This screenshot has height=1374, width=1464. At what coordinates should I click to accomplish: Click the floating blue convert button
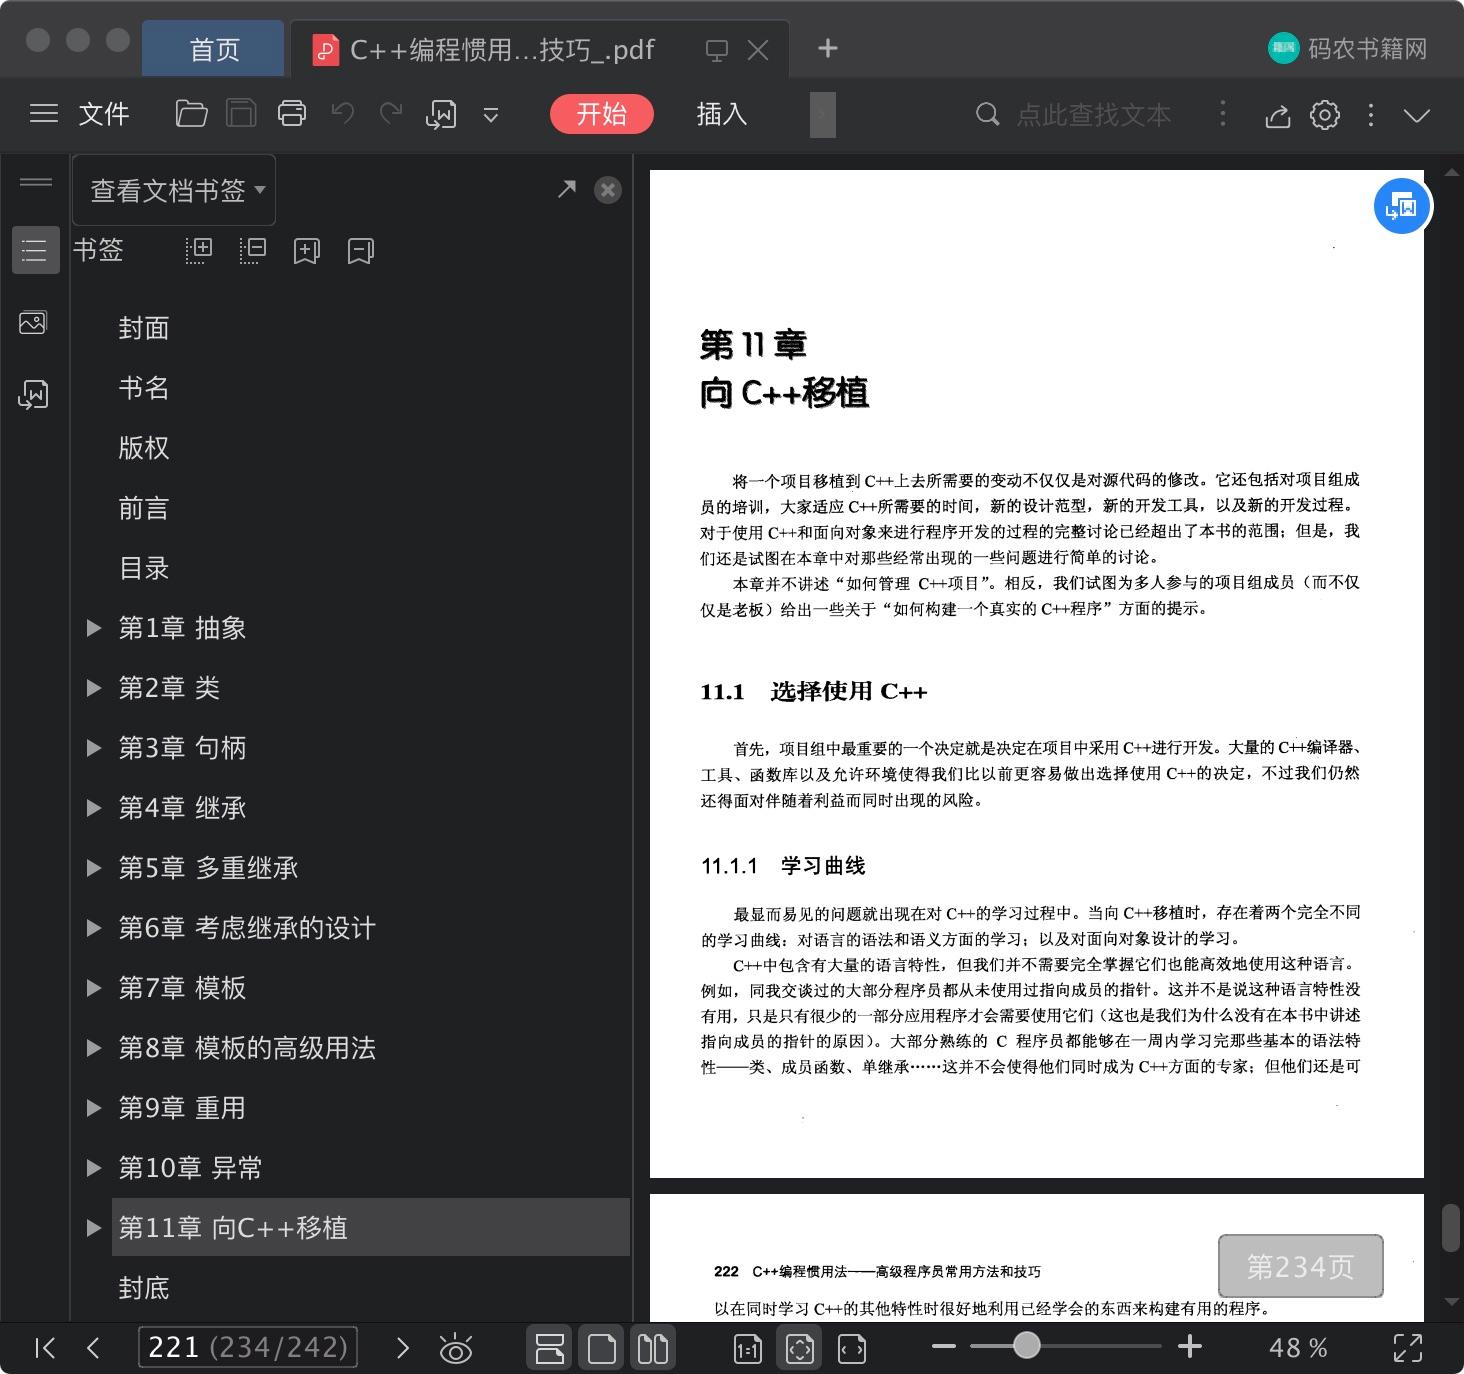(1401, 207)
